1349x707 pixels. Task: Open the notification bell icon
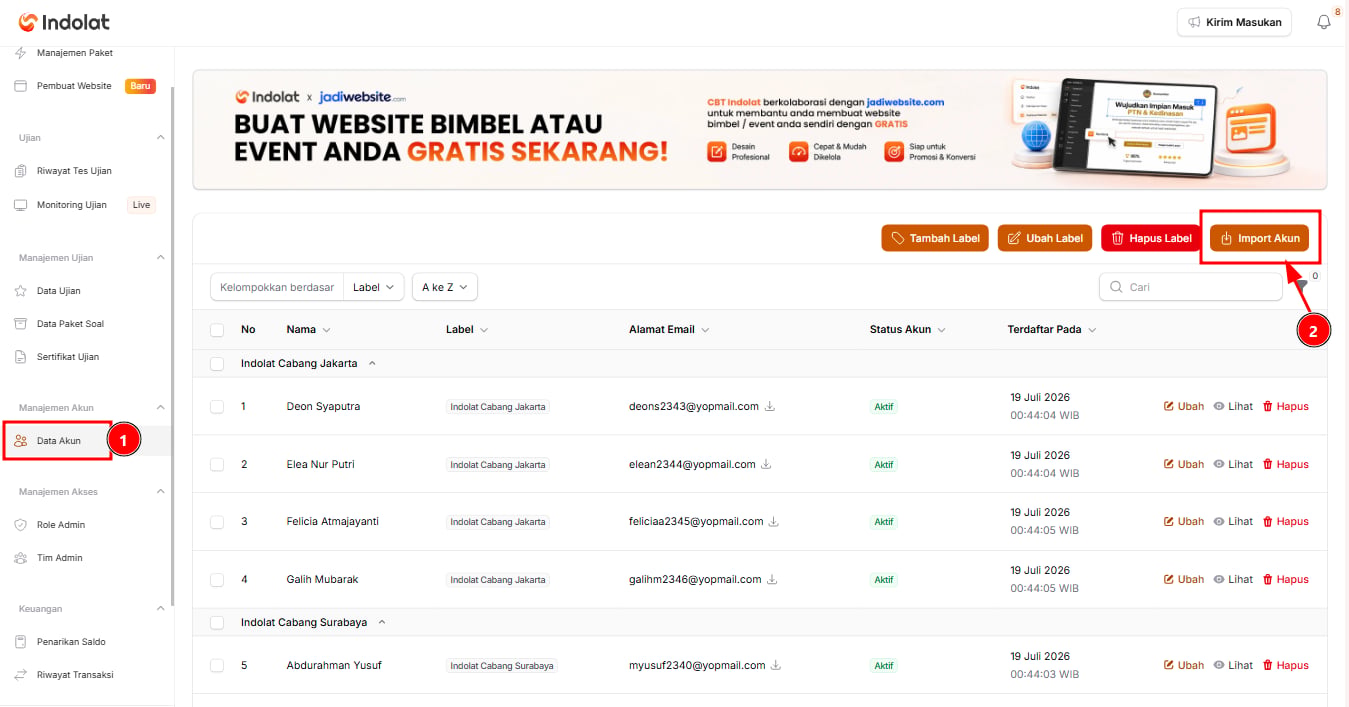click(x=1324, y=23)
